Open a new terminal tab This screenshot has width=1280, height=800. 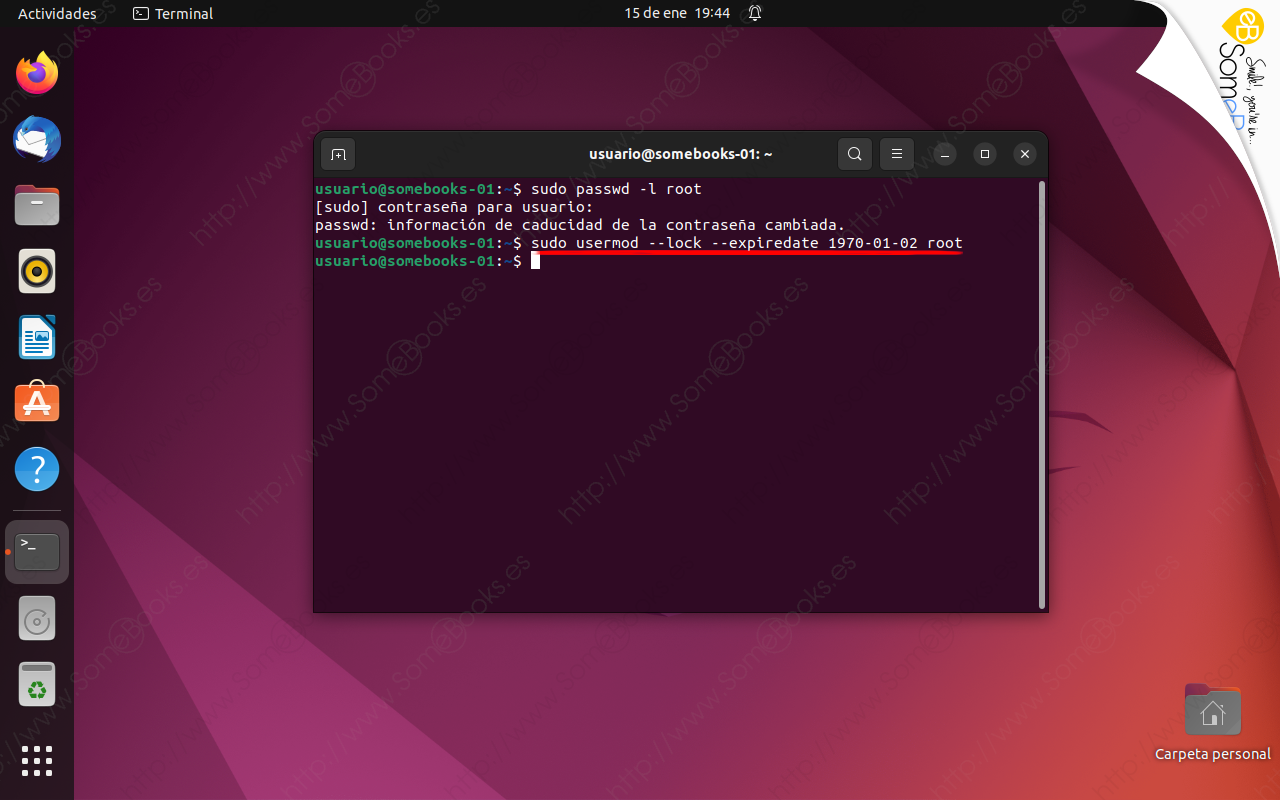pyautogui.click(x=337, y=154)
